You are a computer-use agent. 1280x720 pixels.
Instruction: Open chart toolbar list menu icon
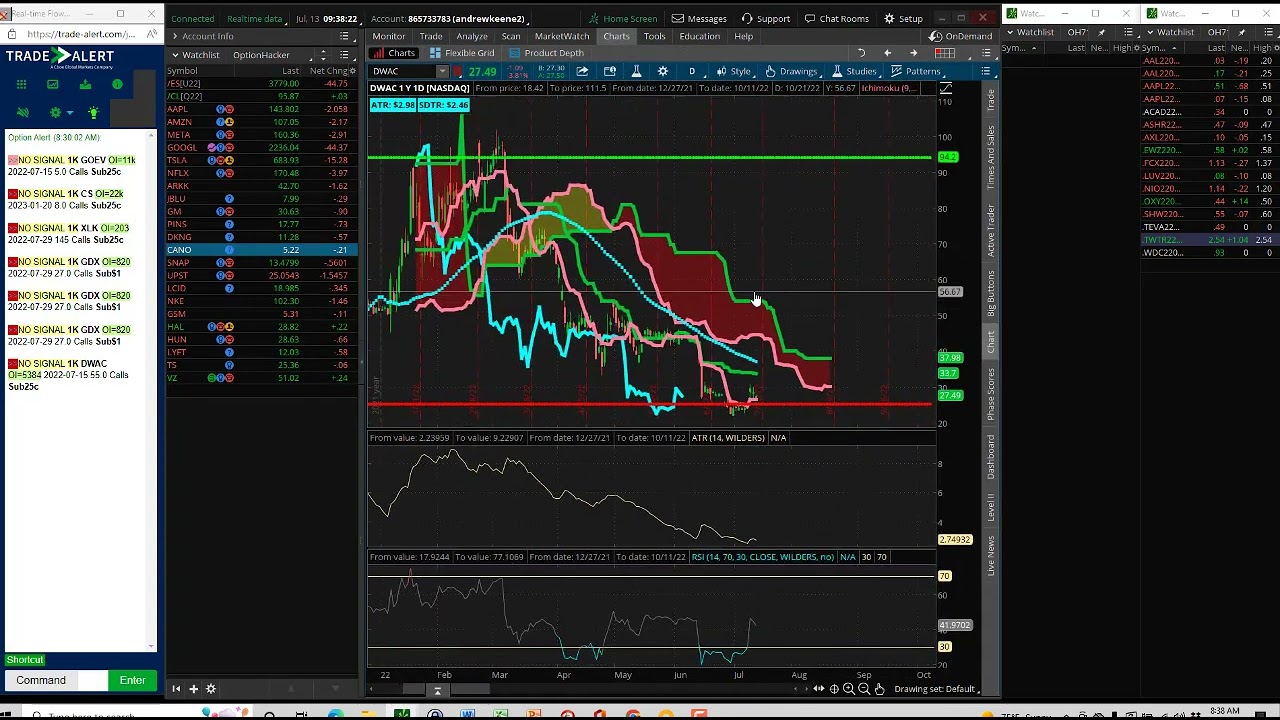point(985,71)
